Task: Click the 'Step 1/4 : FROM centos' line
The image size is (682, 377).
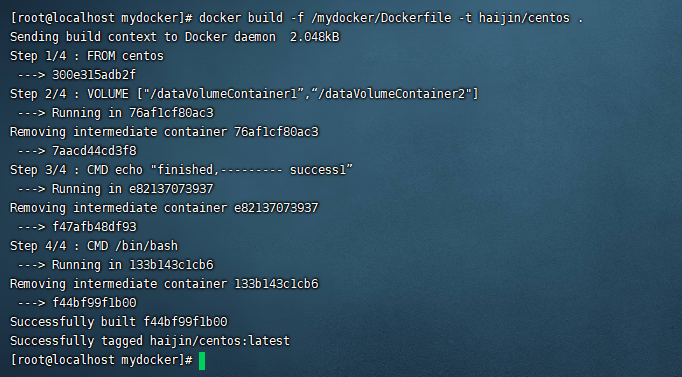Action: pos(87,56)
